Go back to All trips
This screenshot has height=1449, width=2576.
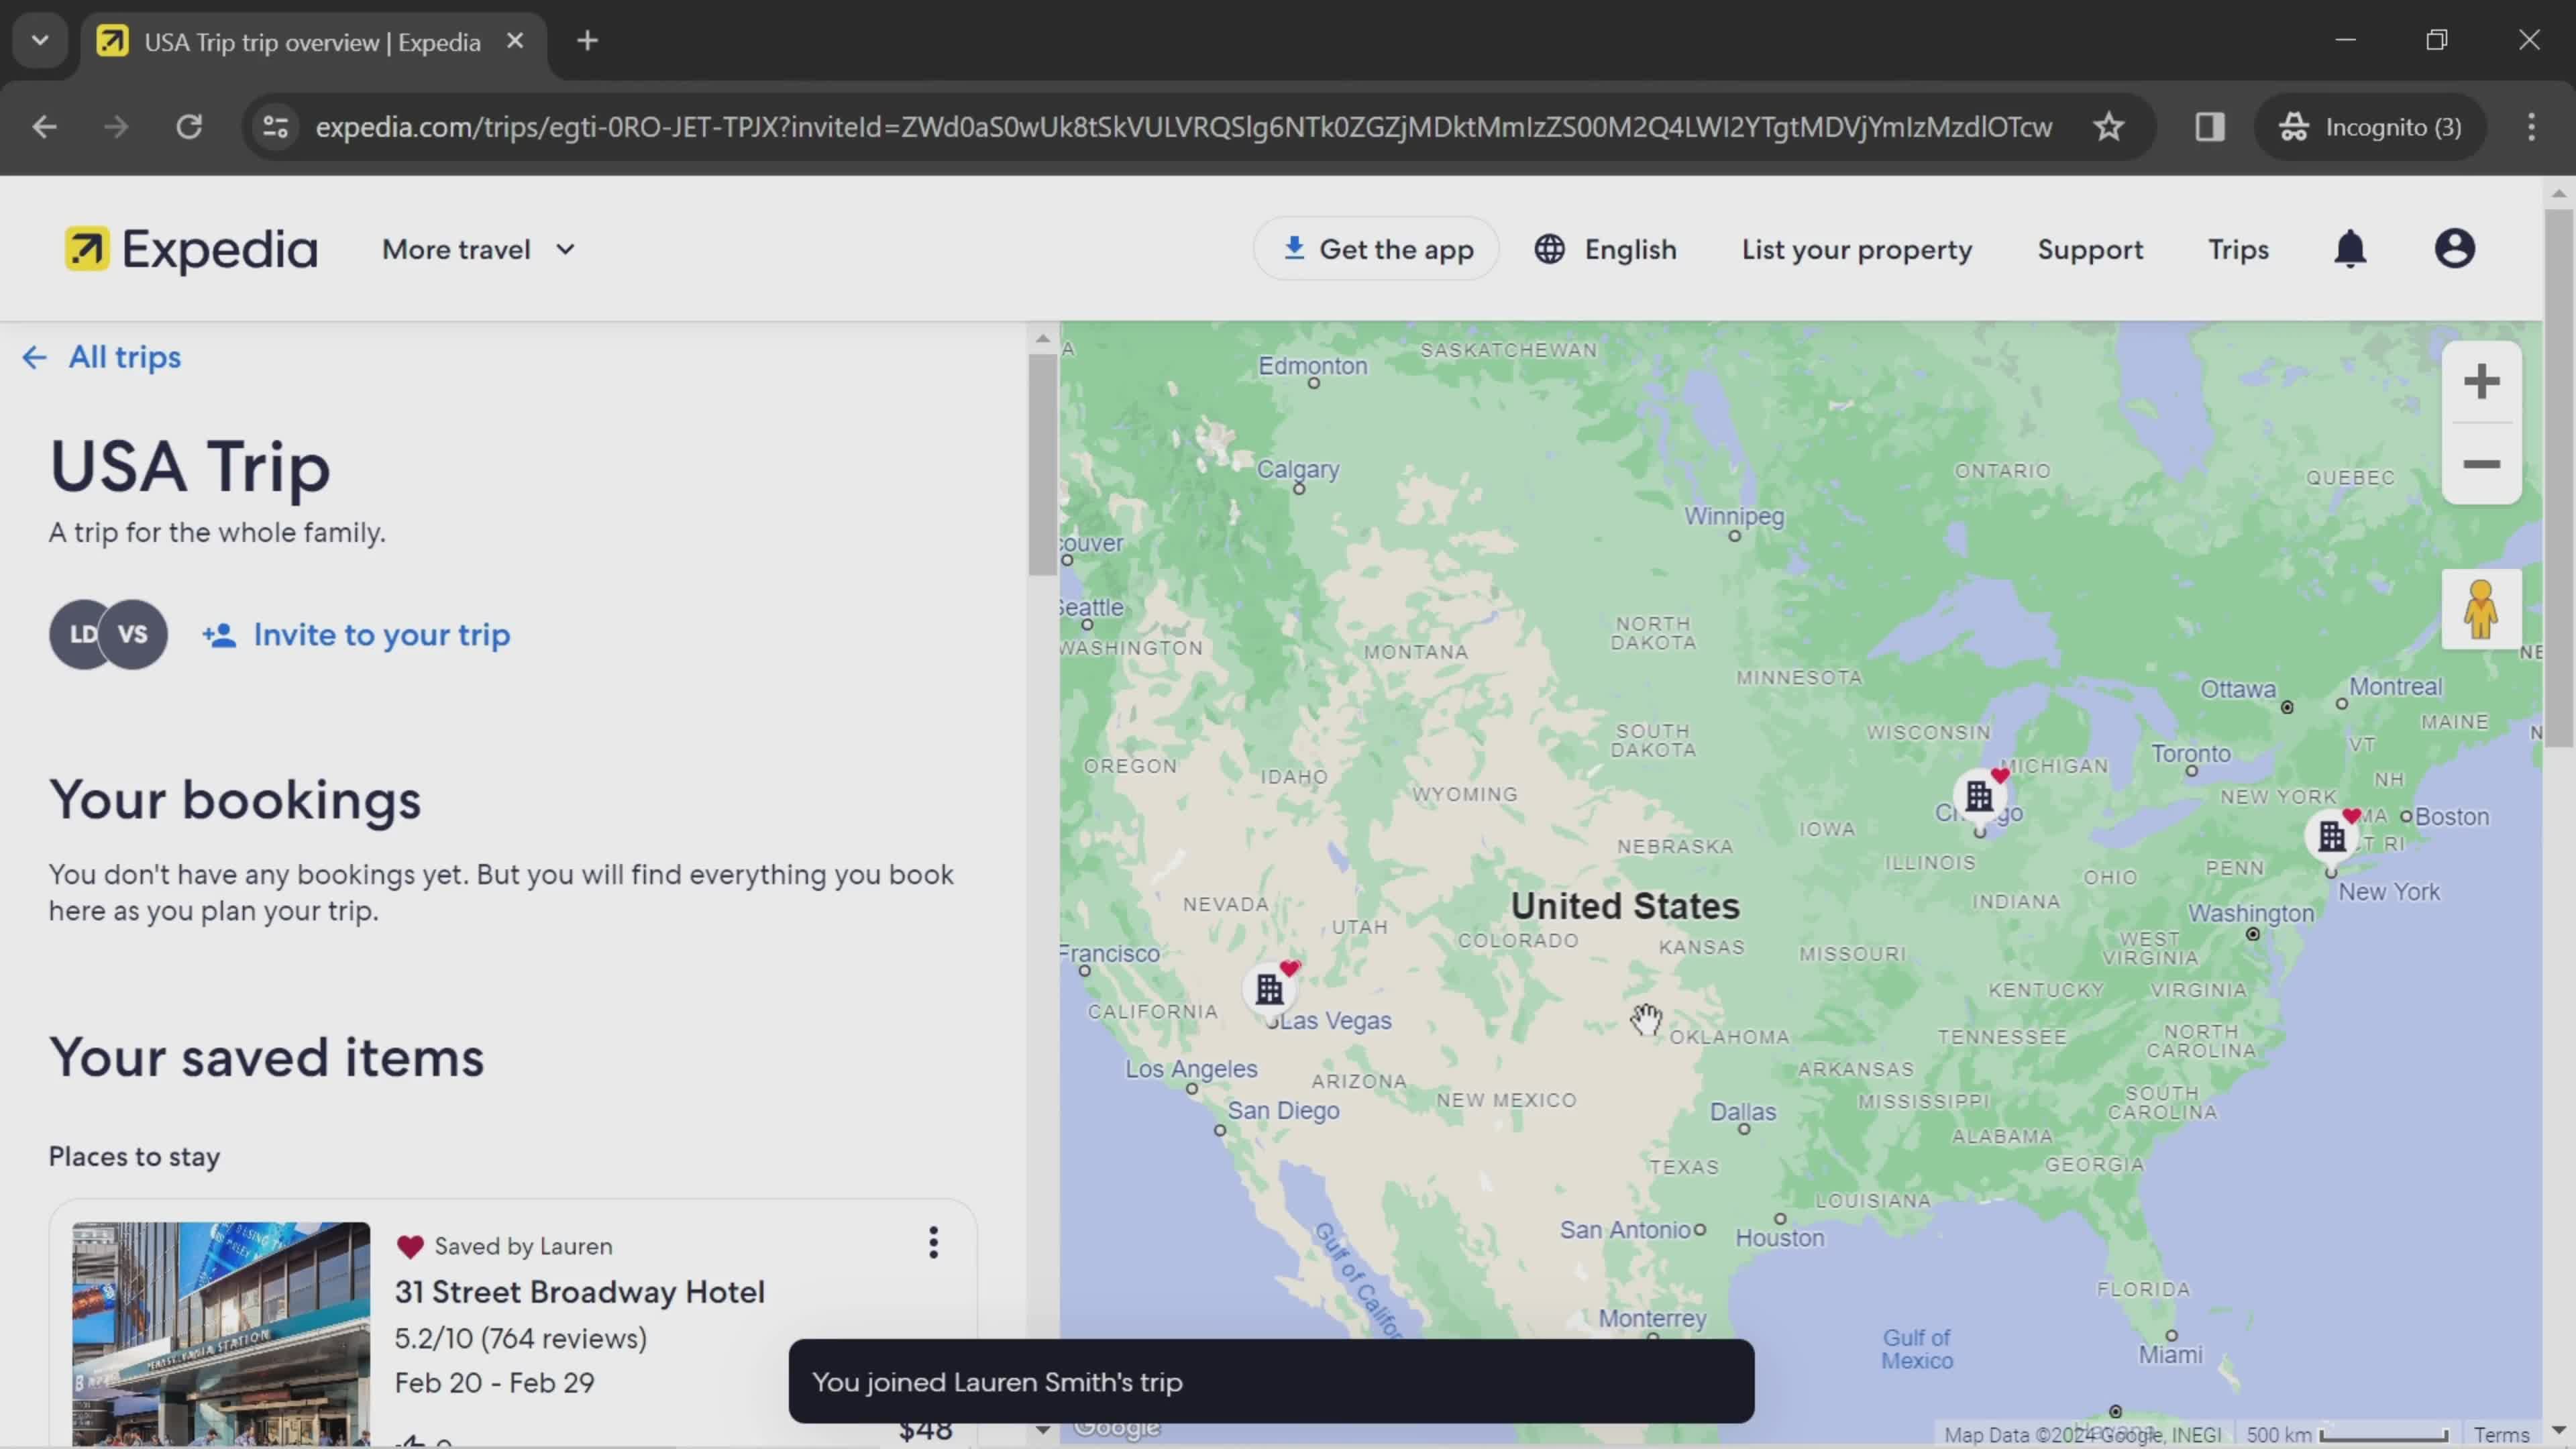click(x=102, y=357)
